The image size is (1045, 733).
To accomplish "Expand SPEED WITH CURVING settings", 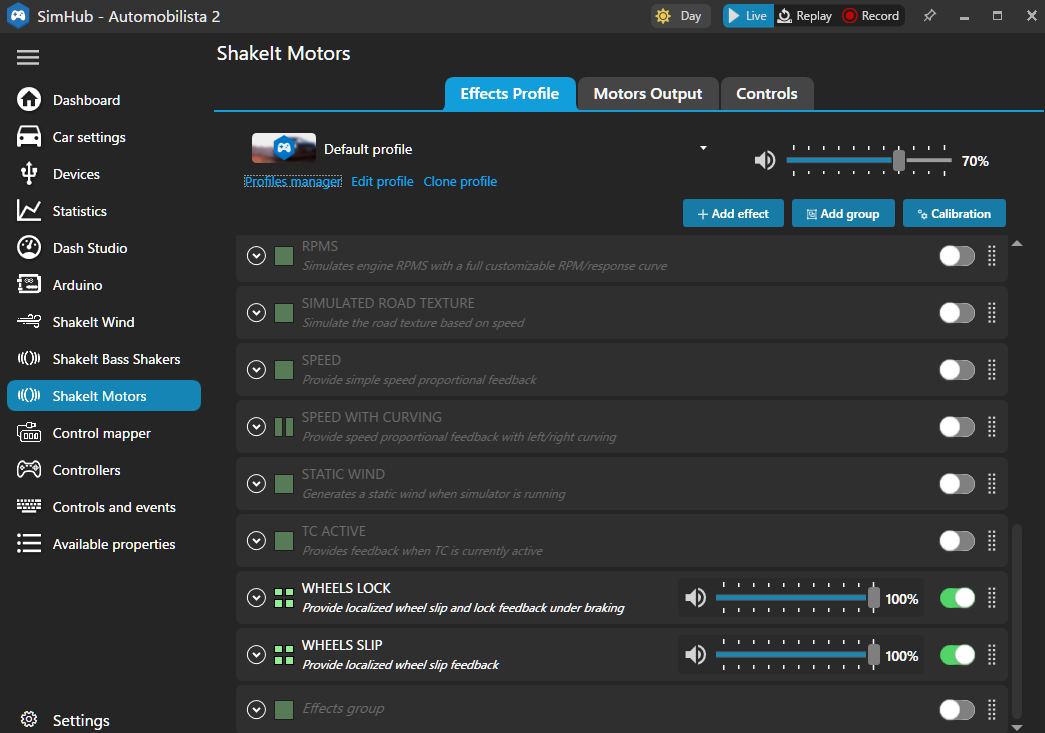I will point(256,426).
